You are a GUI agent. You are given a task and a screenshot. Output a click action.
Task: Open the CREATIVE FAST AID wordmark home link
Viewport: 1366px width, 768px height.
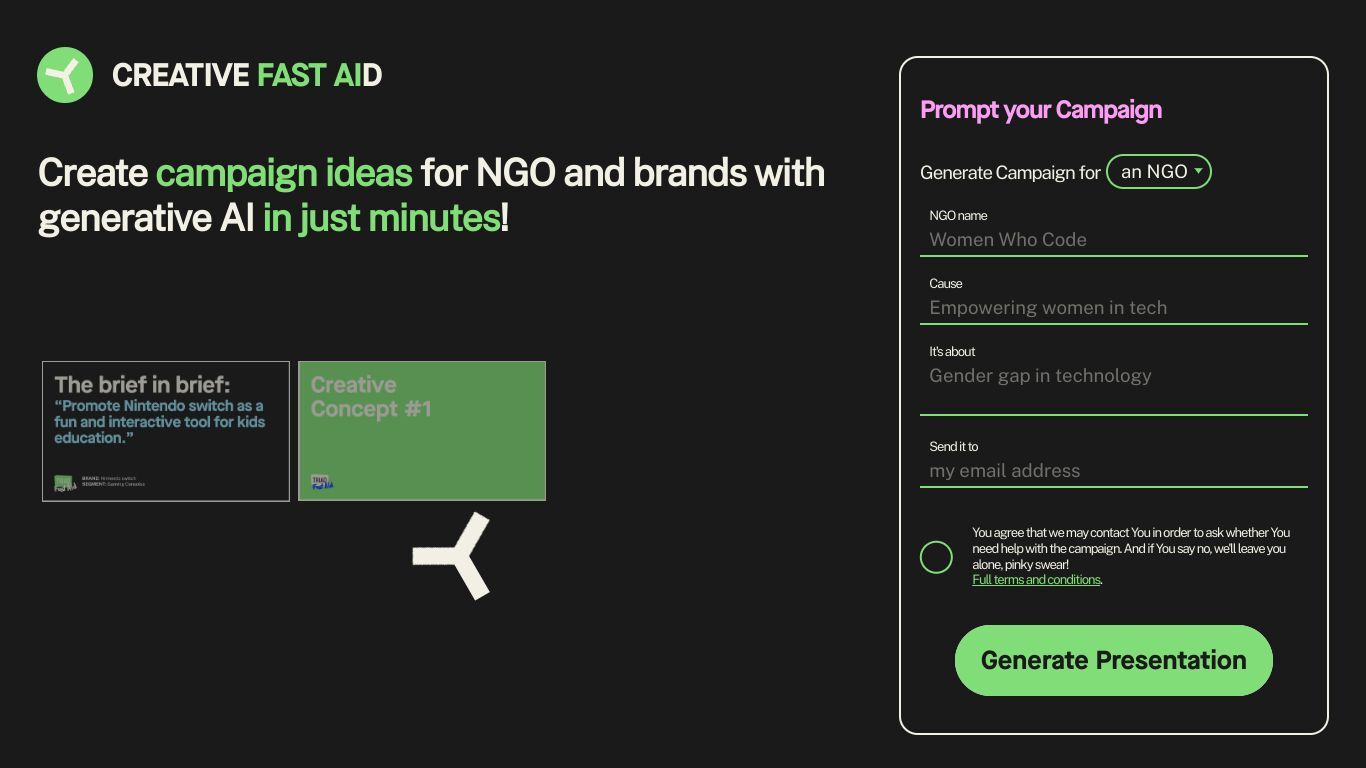click(x=247, y=75)
